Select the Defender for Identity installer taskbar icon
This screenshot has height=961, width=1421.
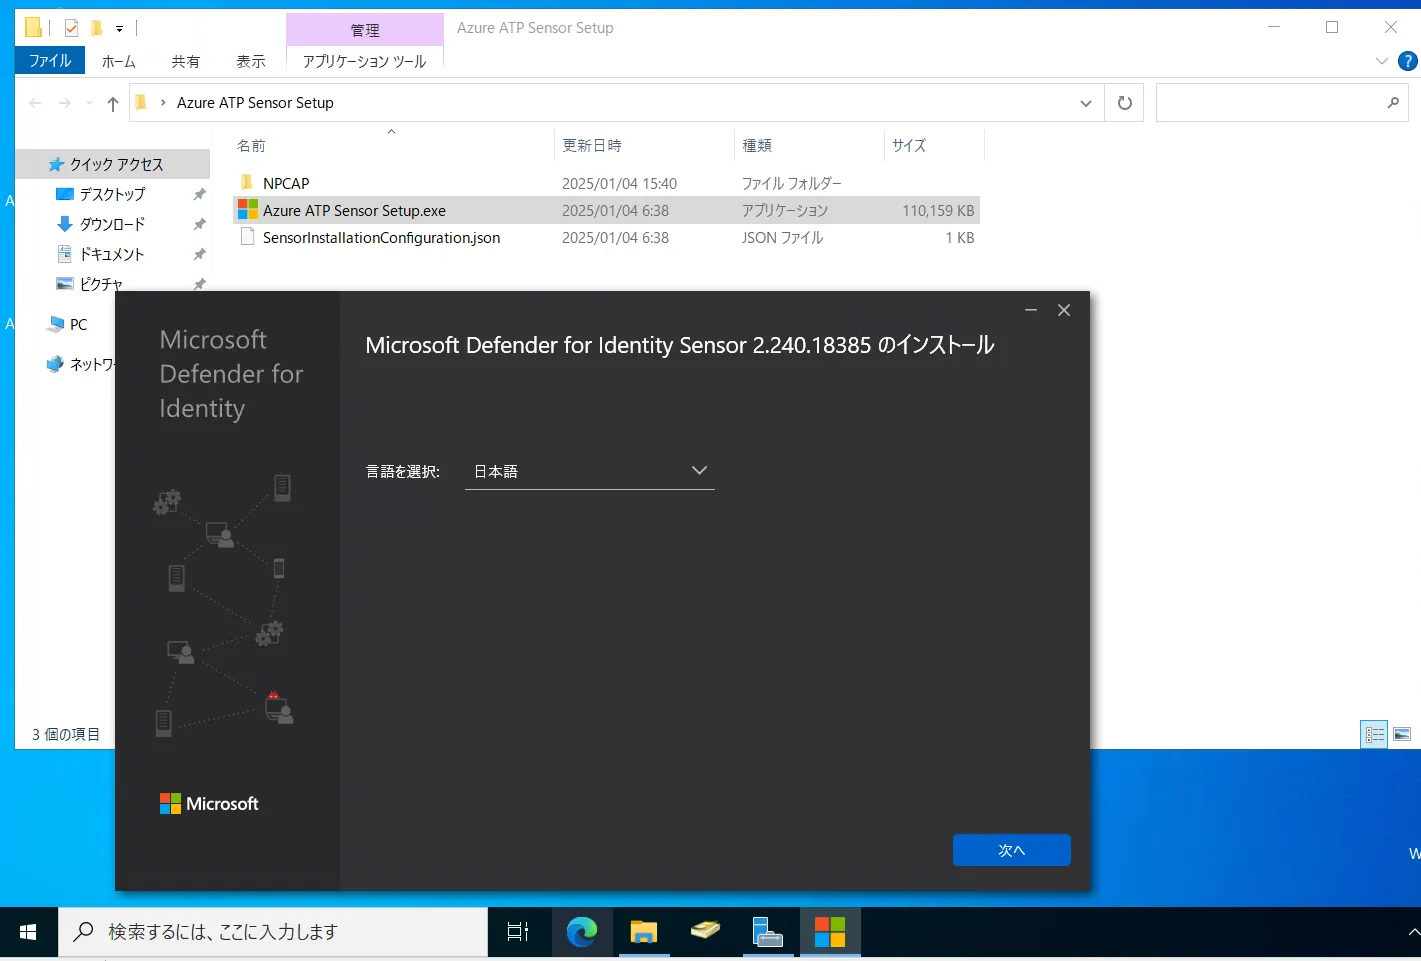tap(830, 931)
